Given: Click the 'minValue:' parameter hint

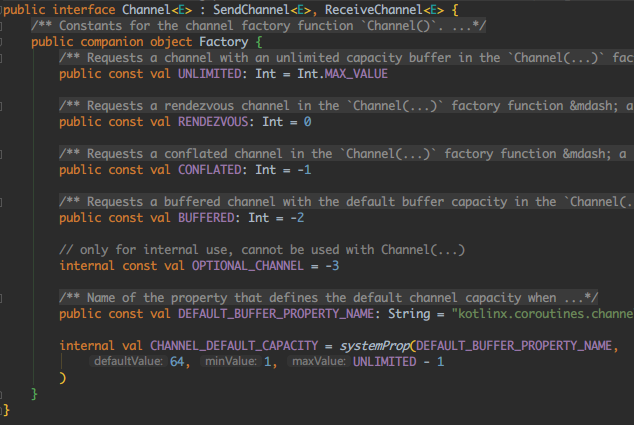Looking at the screenshot, I should tap(231, 361).
